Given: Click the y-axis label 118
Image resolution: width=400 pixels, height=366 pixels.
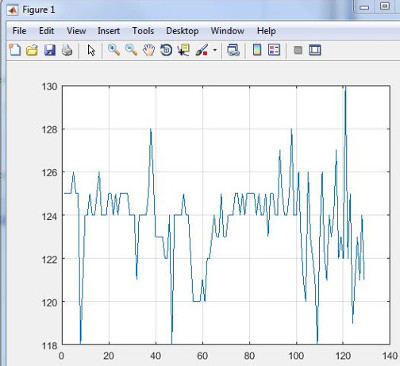Looking at the screenshot, I should (49, 345).
